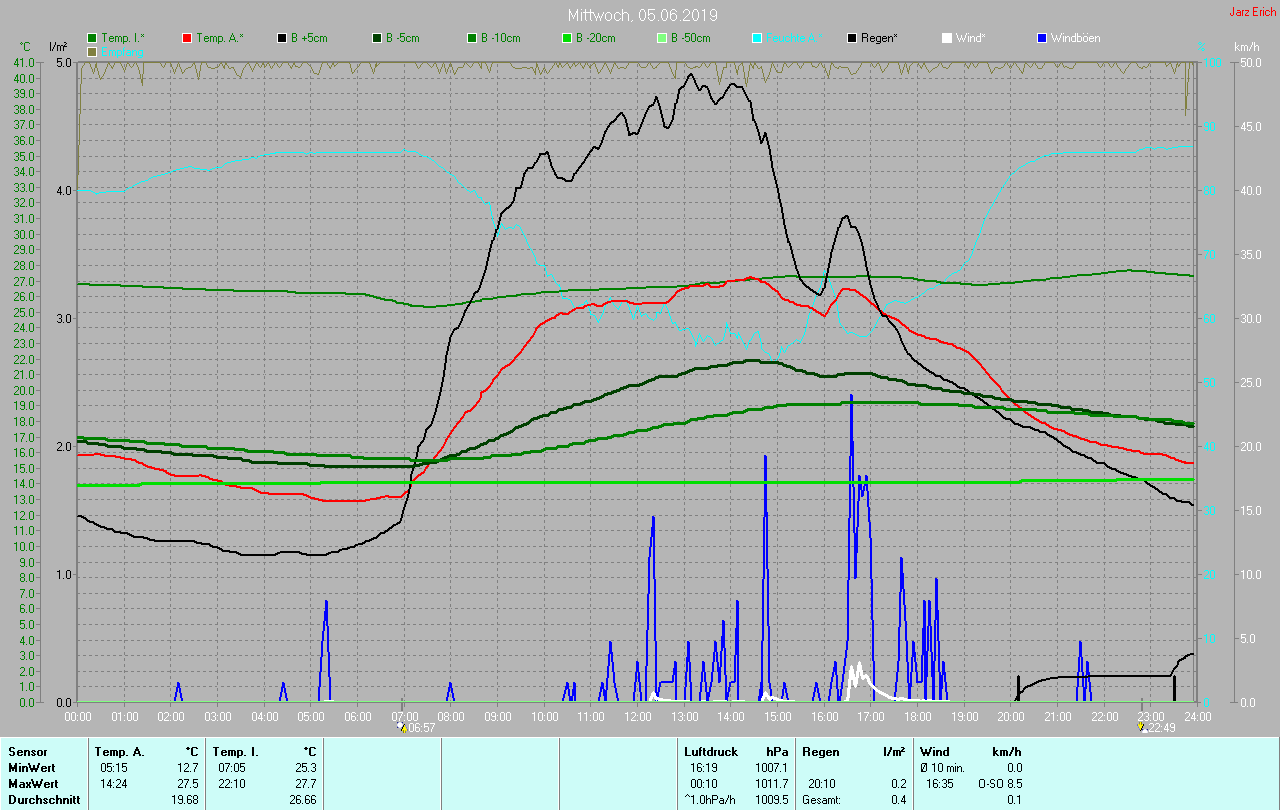
Task: Select the B -10cm legend color box
Action: [x=472, y=38]
